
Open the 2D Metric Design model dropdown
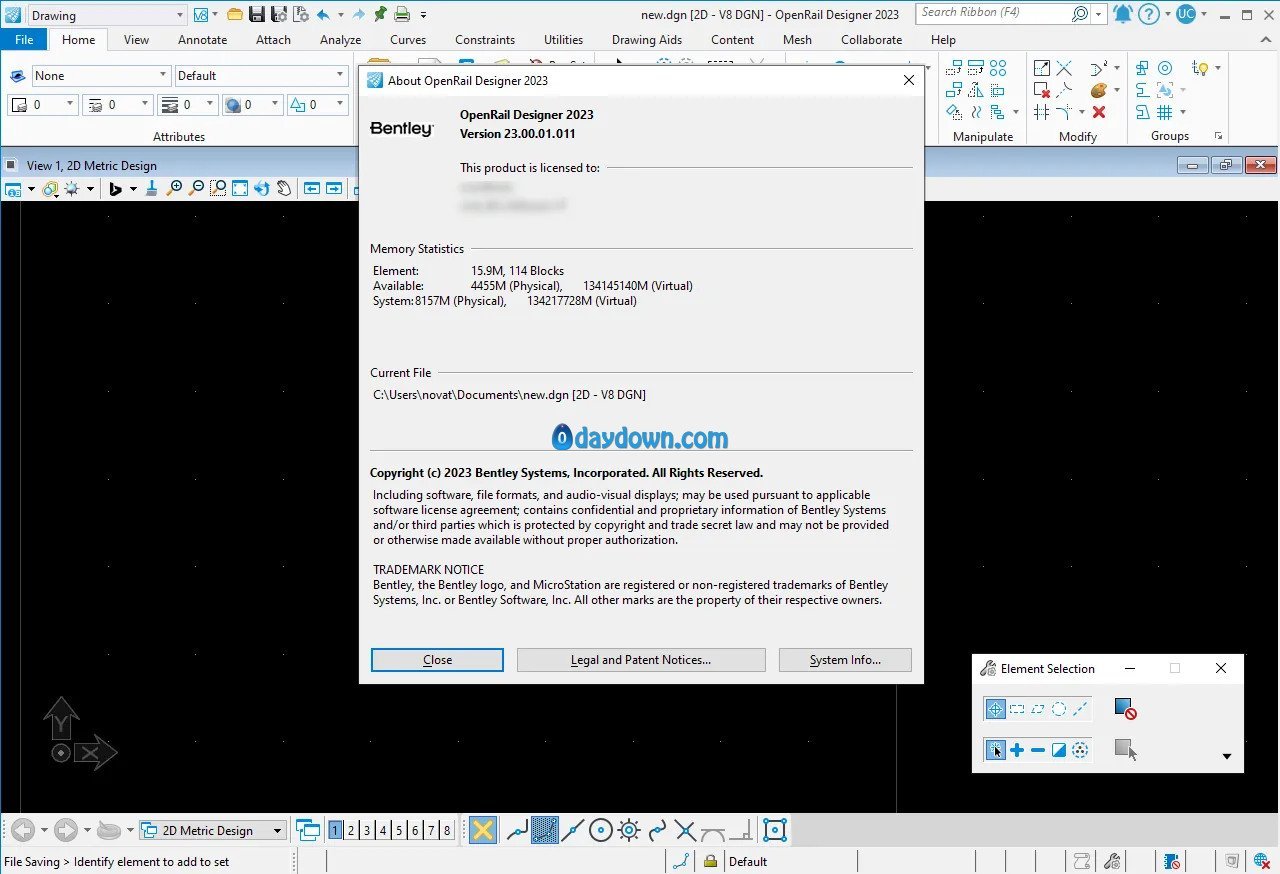[x=213, y=830]
